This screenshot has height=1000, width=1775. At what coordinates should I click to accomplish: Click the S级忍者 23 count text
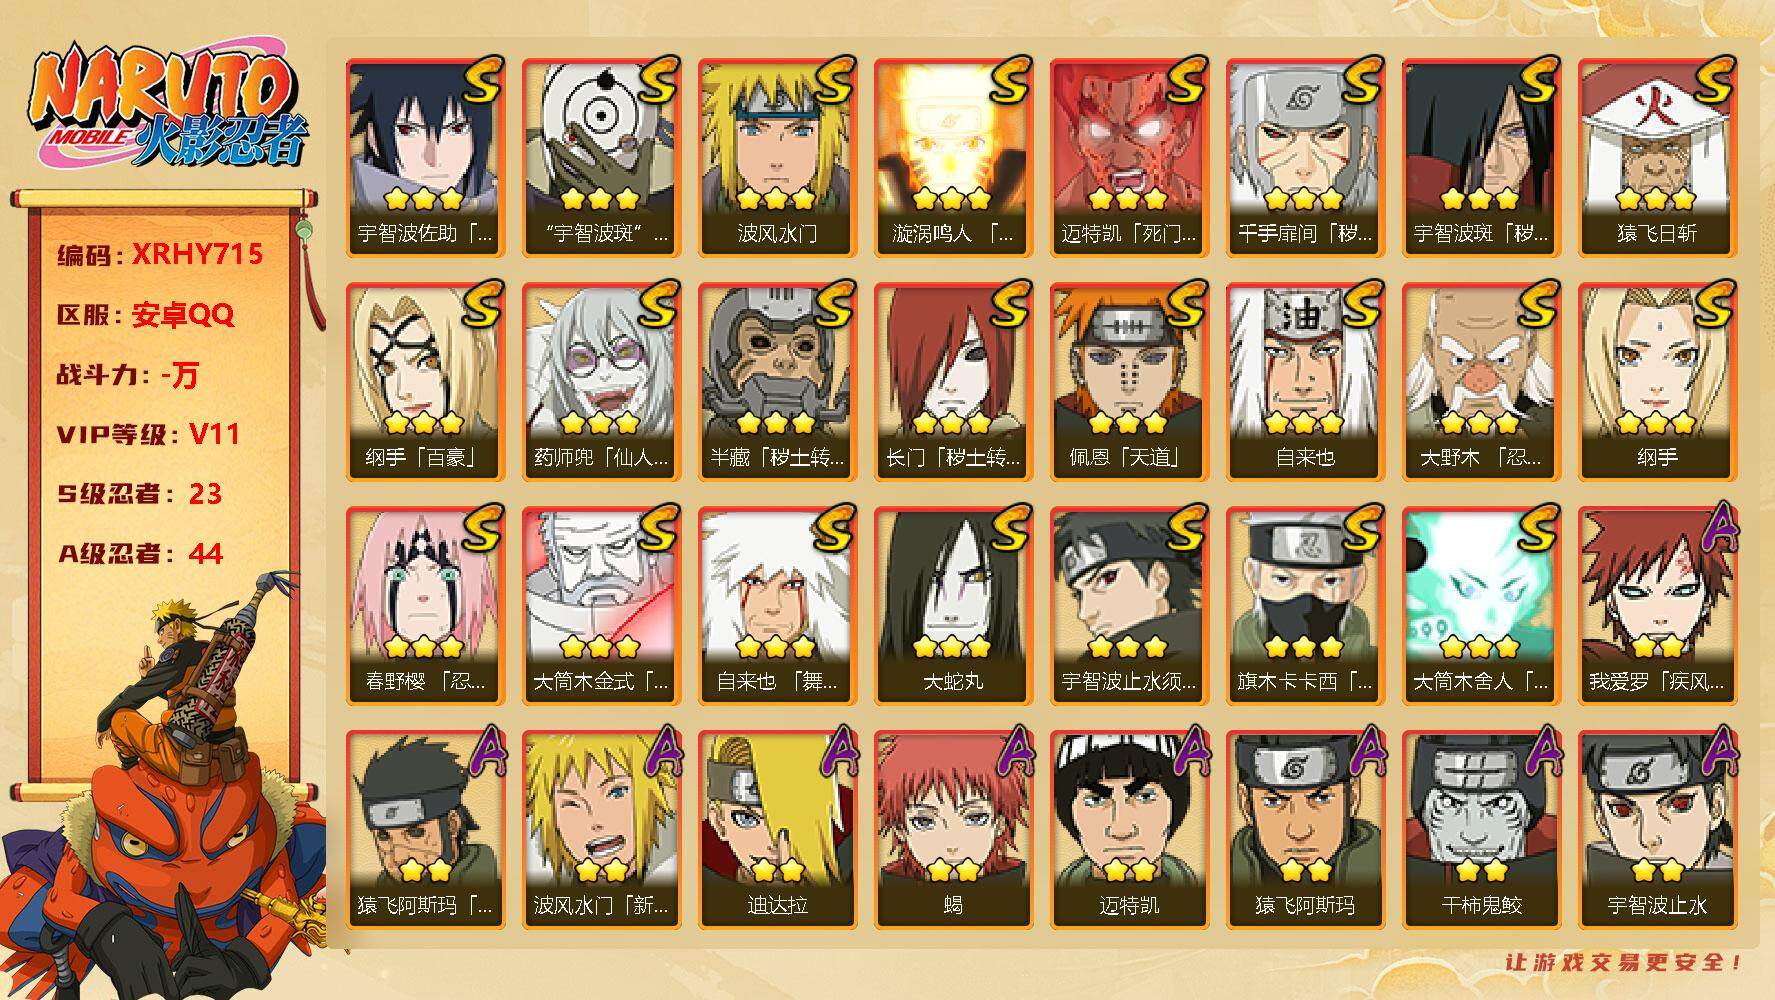(x=139, y=494)
